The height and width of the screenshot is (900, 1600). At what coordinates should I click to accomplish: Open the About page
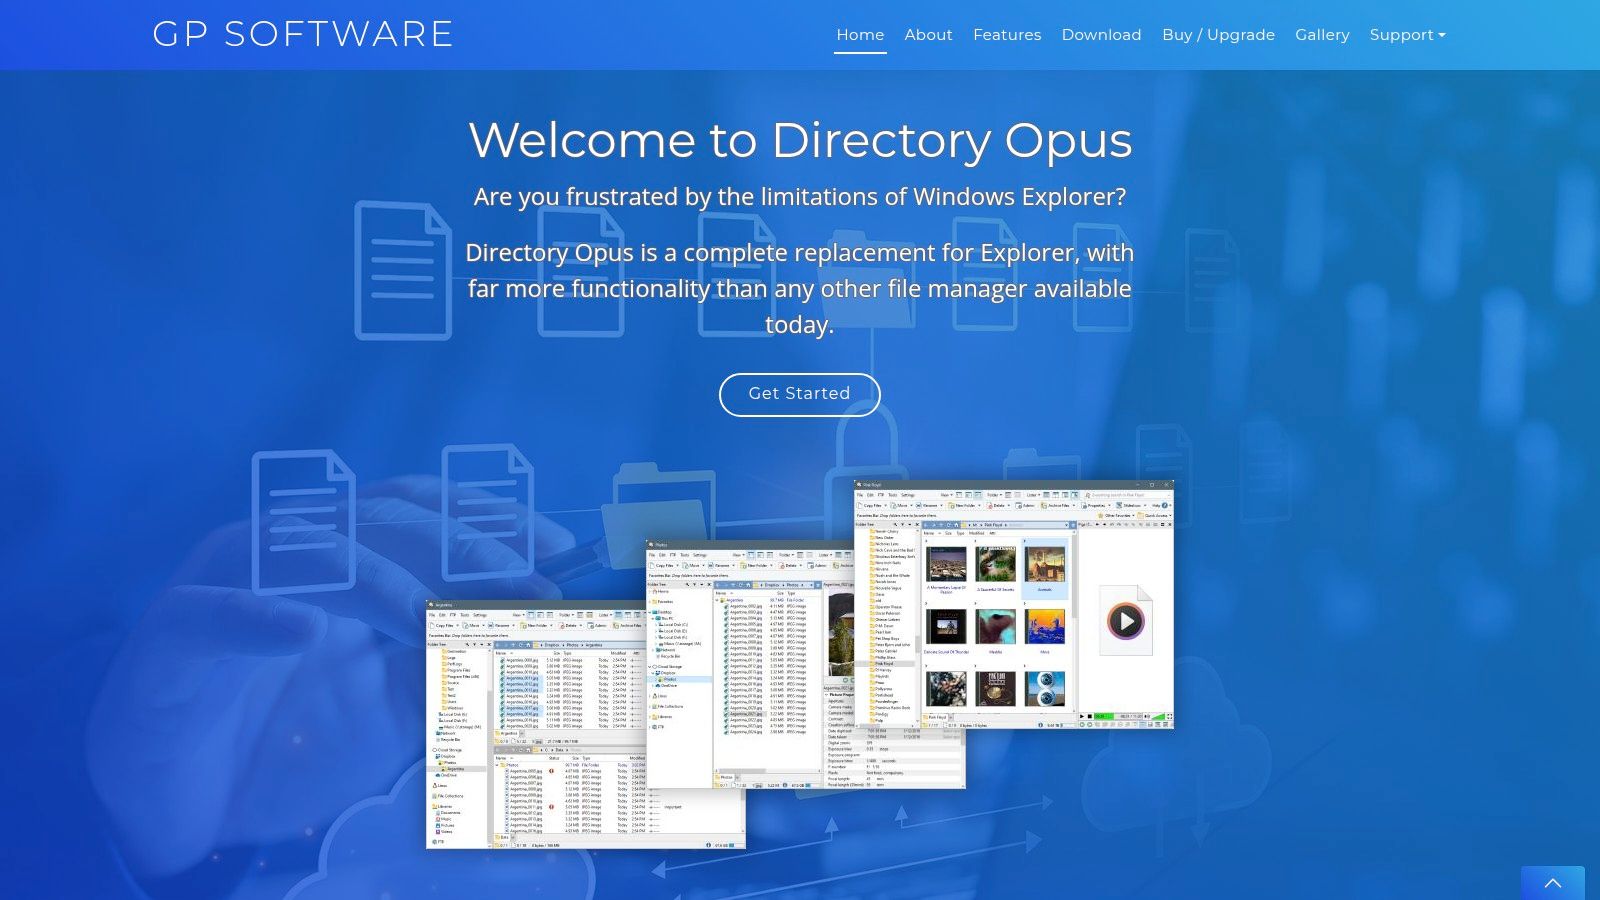928,35
